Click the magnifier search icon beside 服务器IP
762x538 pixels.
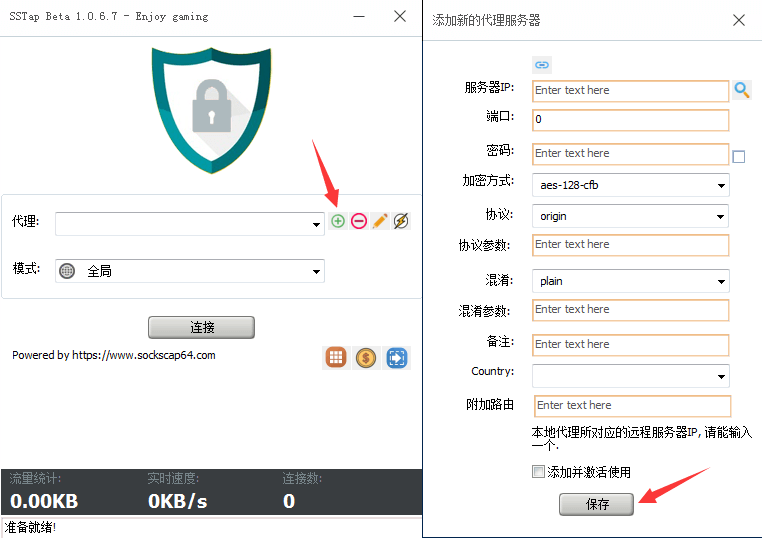point(742,90)
